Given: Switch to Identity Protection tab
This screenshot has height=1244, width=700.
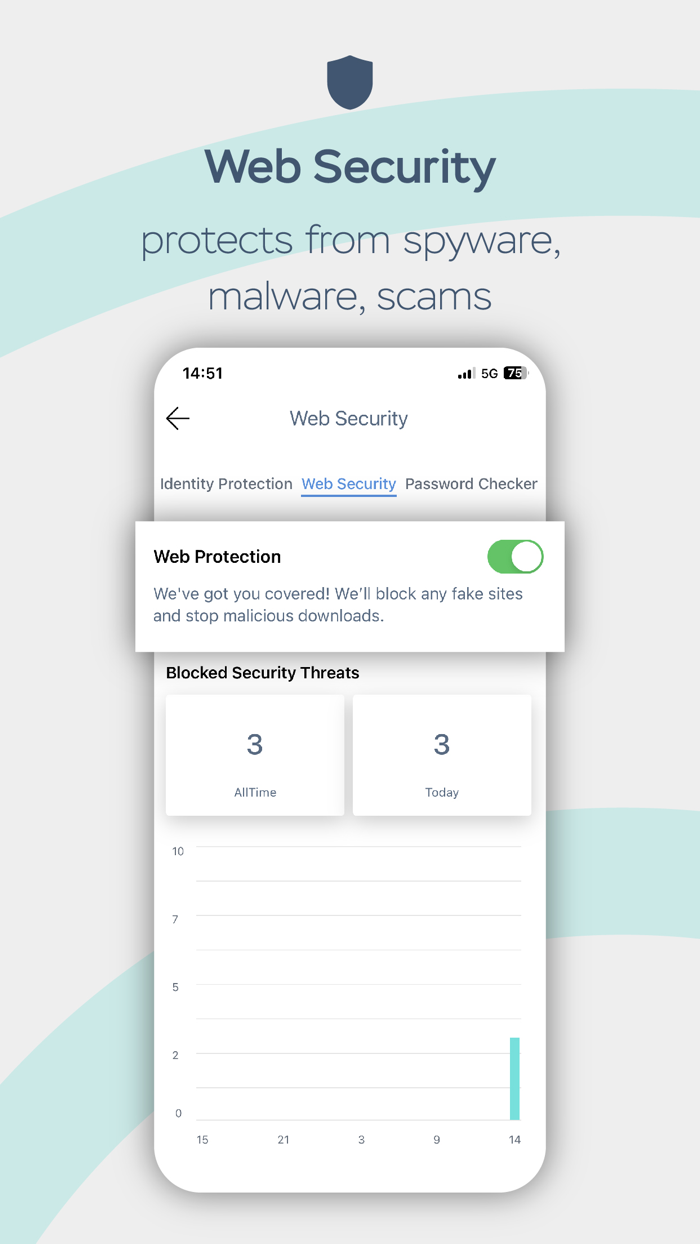Looking at the screenshot, I should pyautogui.click(x=226, y=484).
